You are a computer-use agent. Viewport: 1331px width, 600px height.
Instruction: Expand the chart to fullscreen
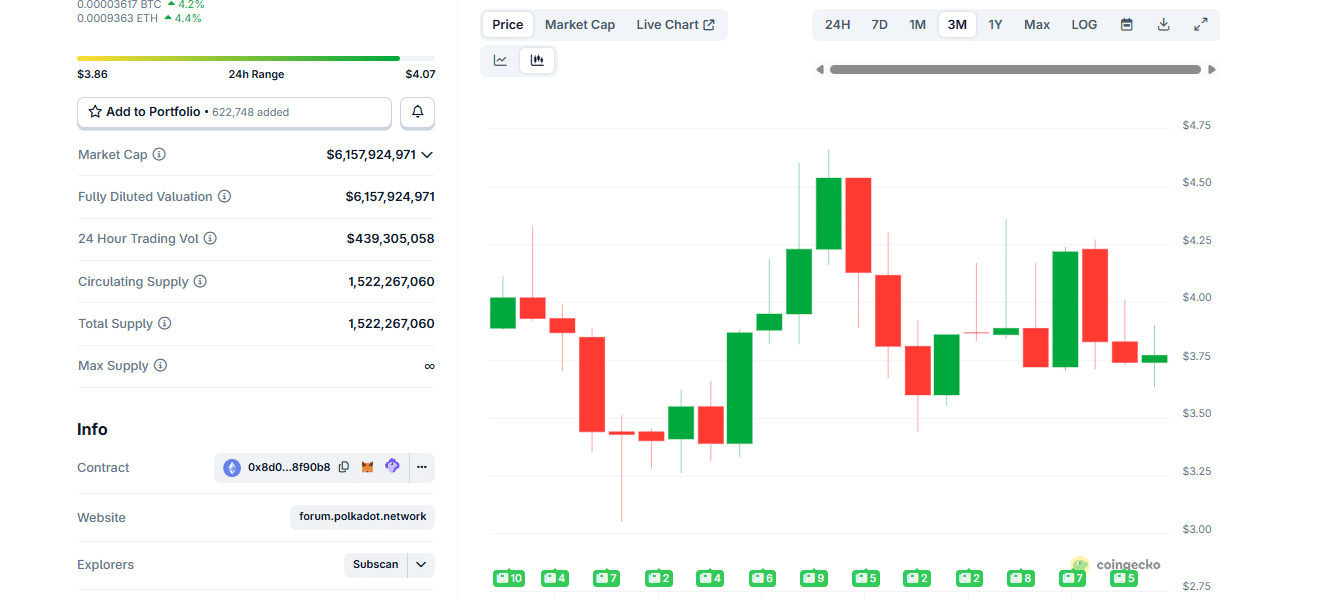1201,25
